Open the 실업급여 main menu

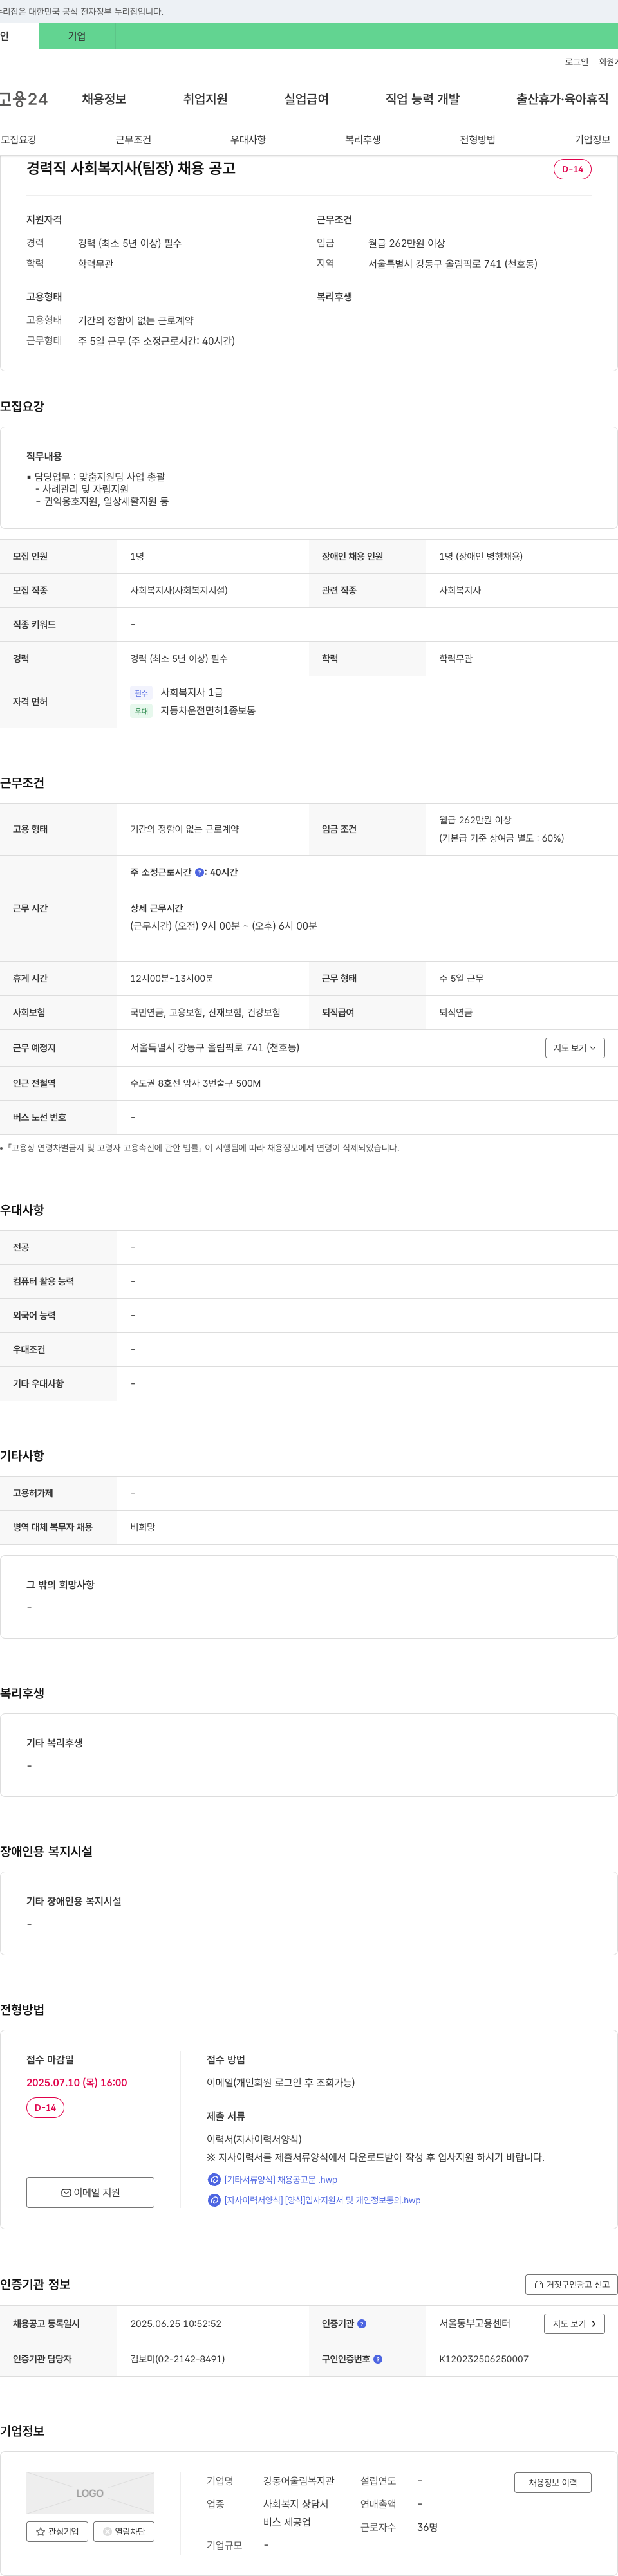point(306,99)
